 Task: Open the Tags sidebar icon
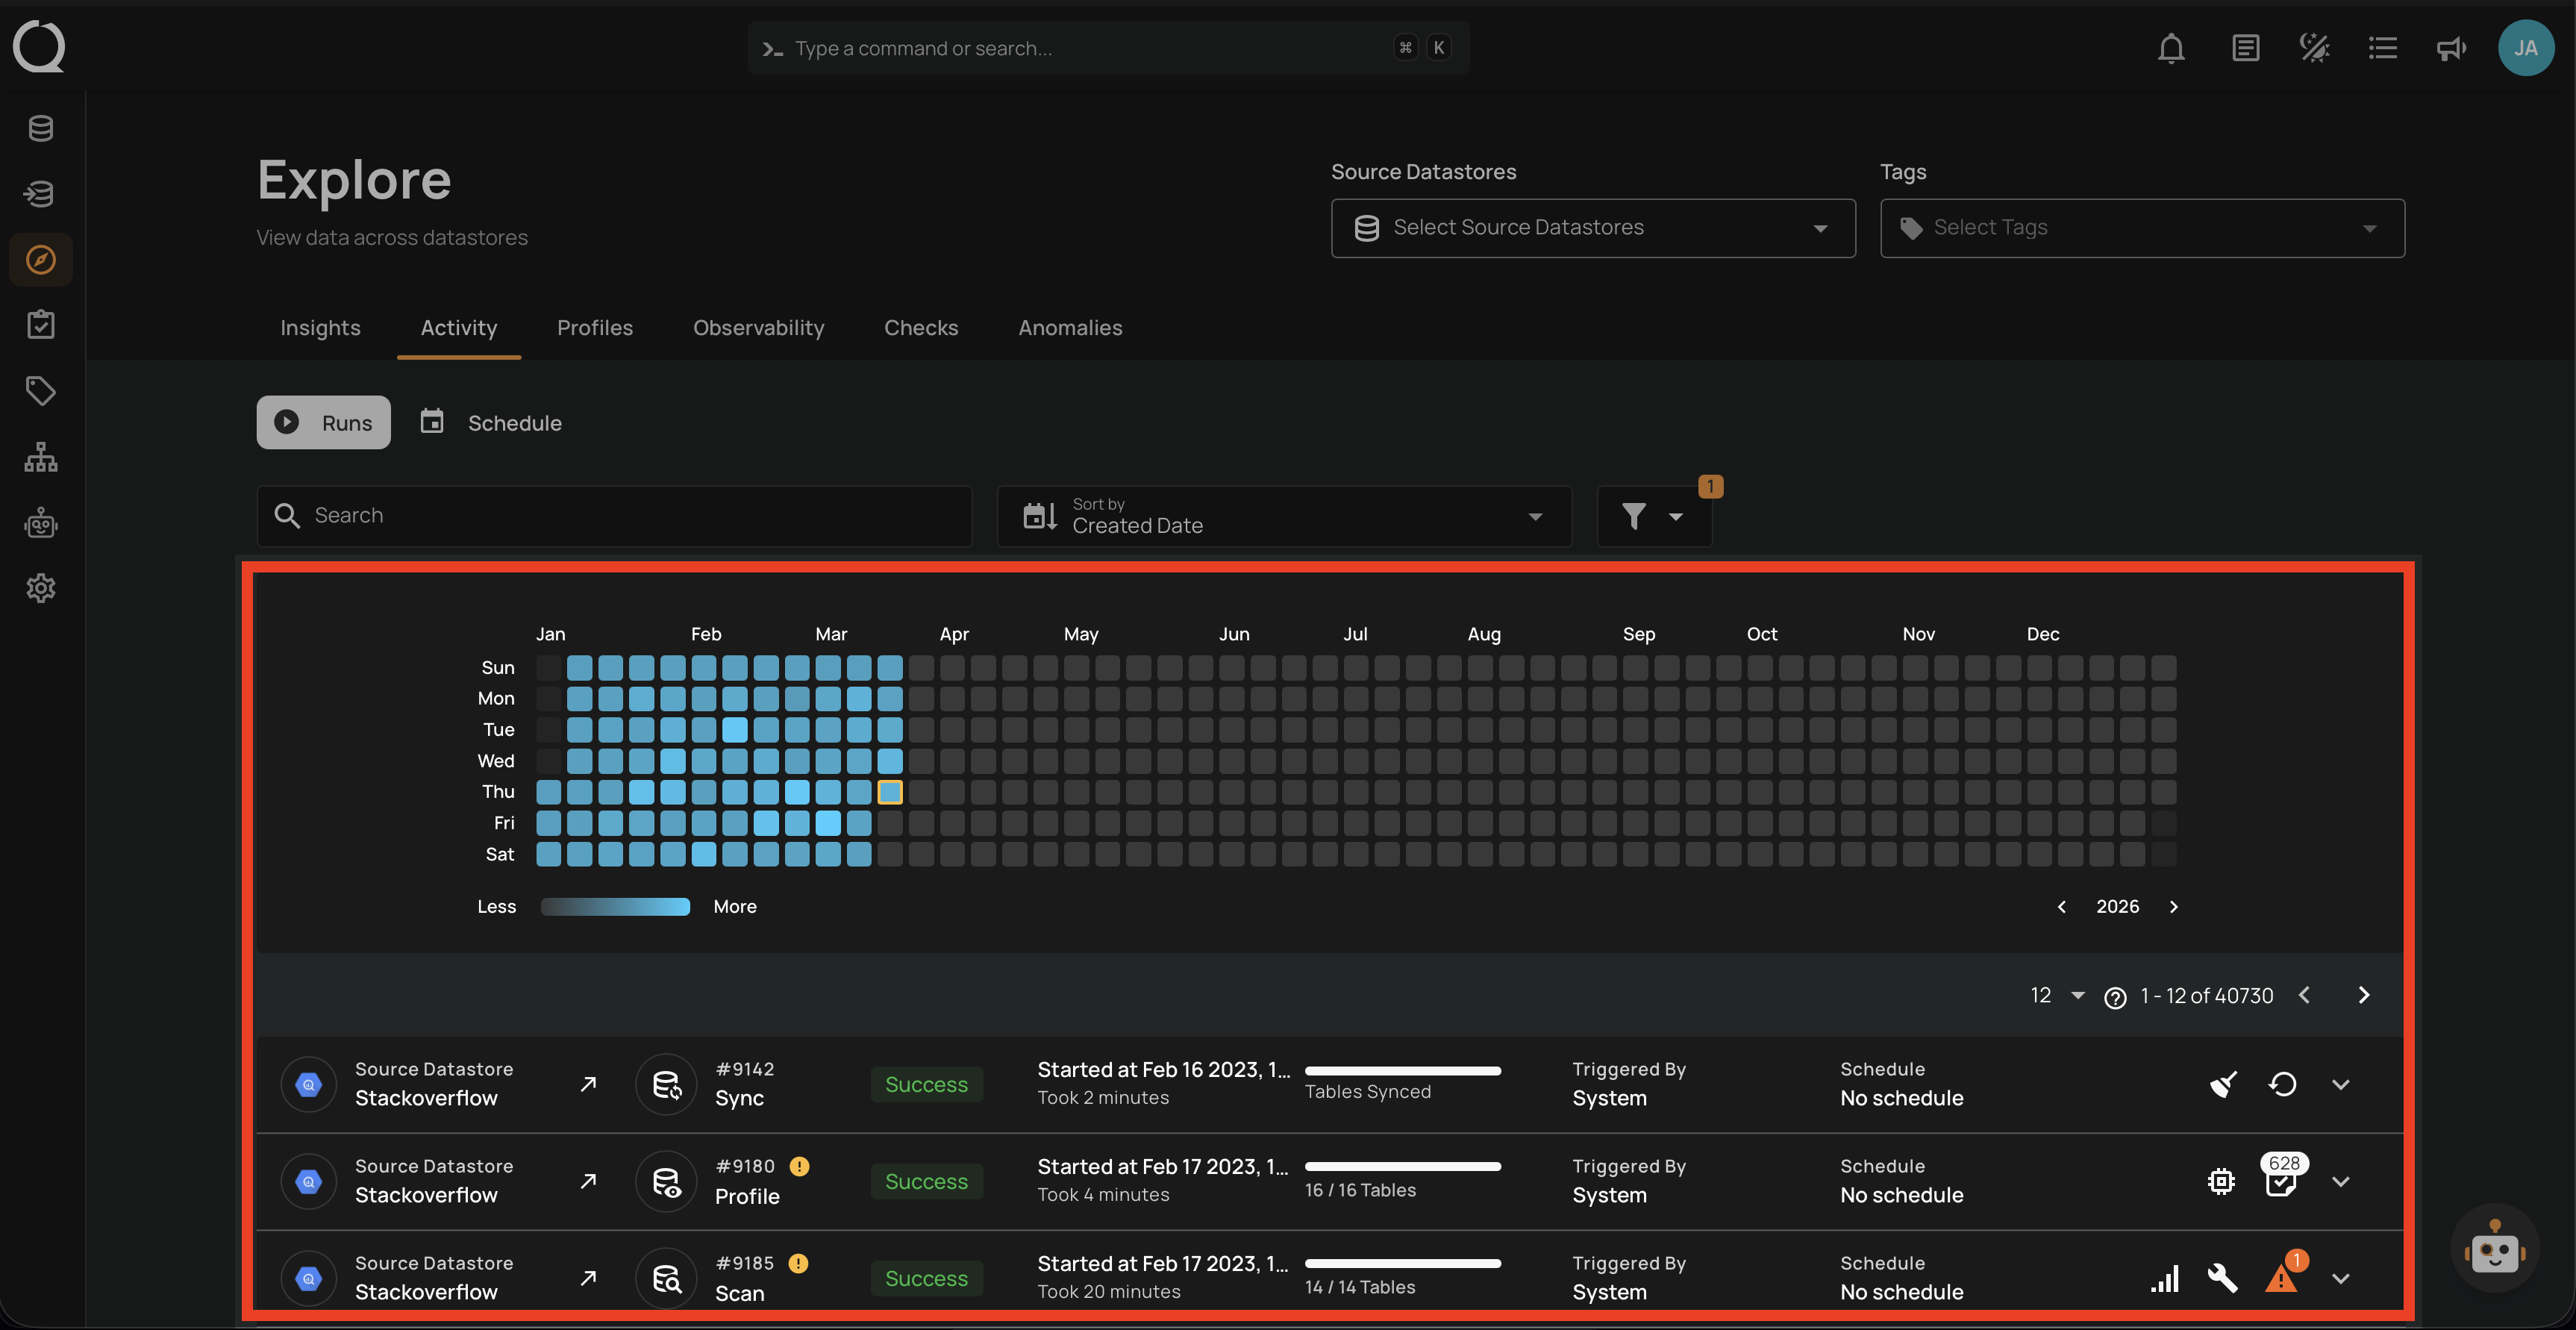[x=40, y=390]
